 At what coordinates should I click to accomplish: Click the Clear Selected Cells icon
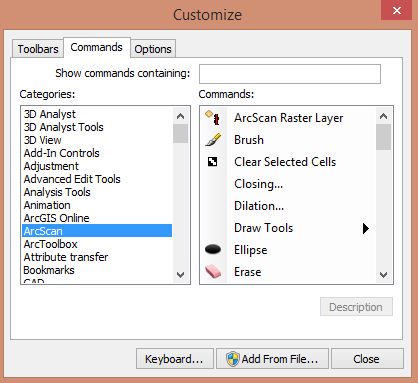click(212, 162)
